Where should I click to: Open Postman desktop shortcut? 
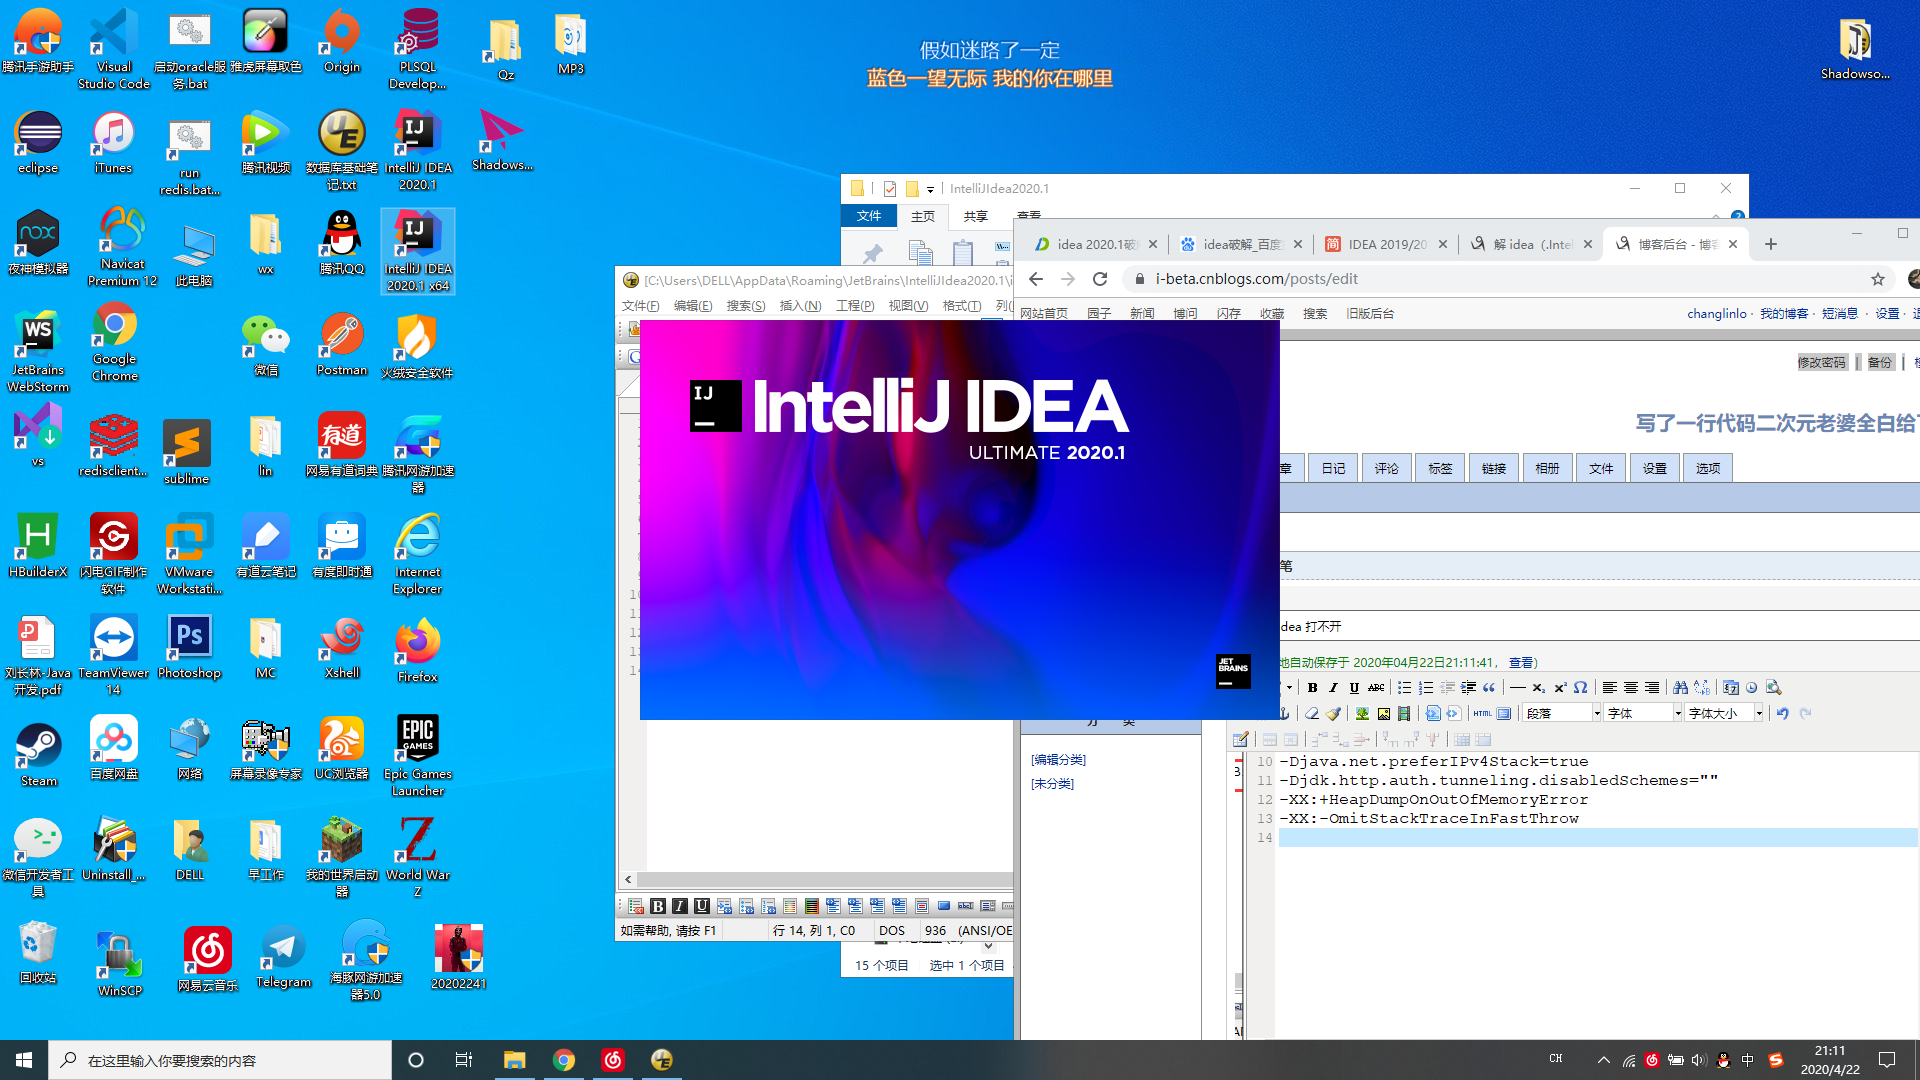click(341, 345)
